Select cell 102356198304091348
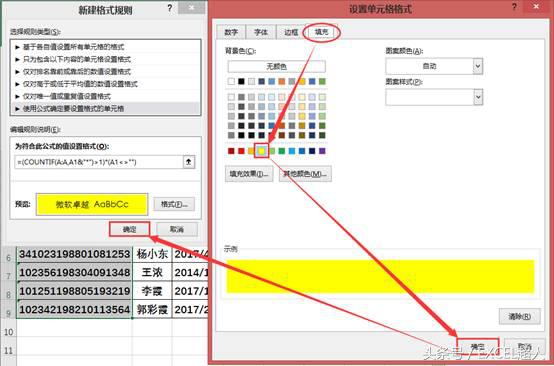The image size is (554, 366). (75, 272)
